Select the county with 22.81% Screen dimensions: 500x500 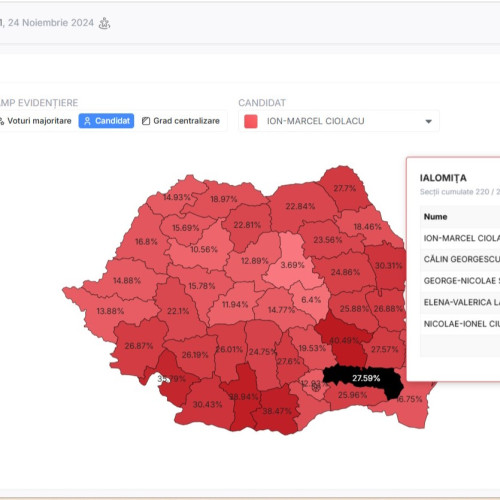tap(247, 225)
